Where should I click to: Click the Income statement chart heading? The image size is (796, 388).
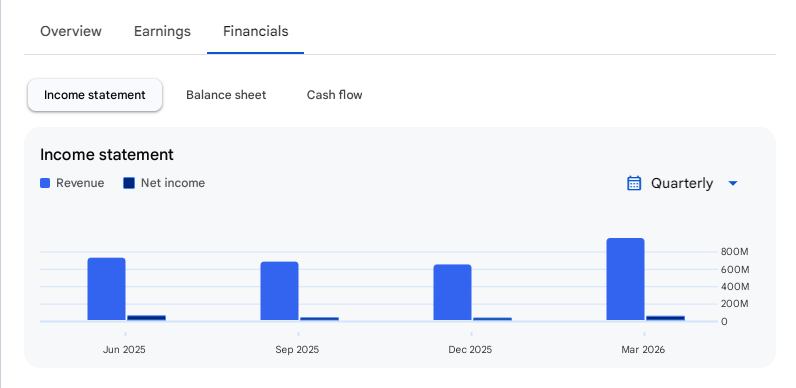[x=107, y=154]
